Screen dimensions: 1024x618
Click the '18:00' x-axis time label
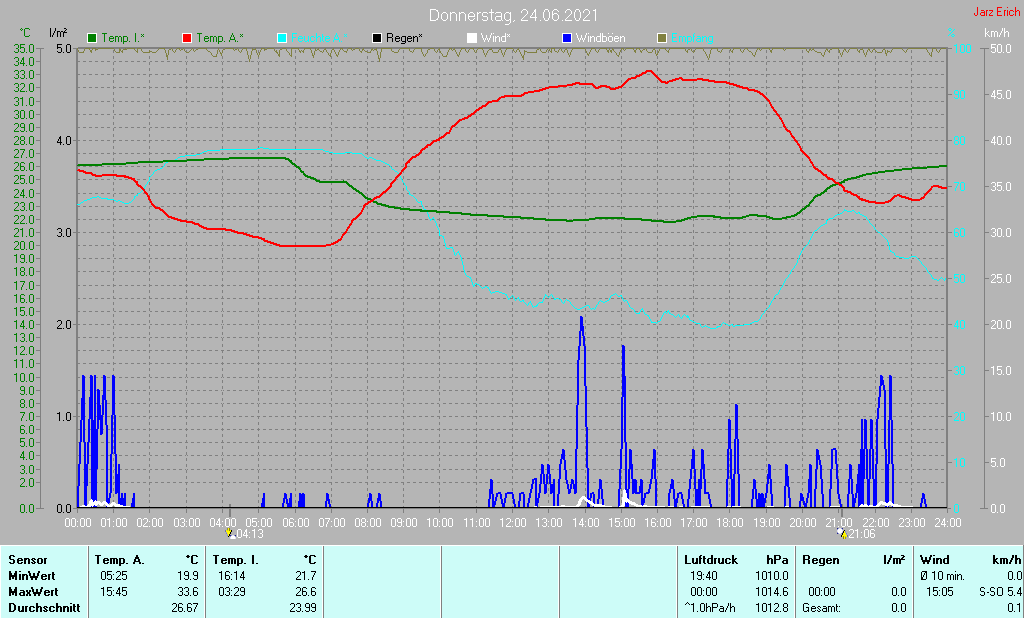pyautogui.click(x=730, y=523)
